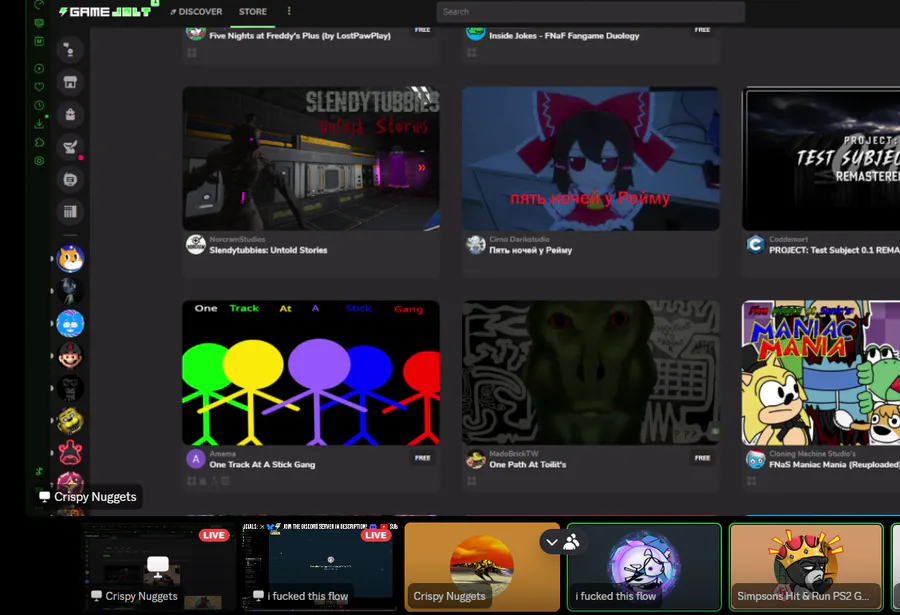Screen dimensions: 900x615
Task: Click Crispy Nuggets stream name overlay label
Action: pyautogui.click(x=88, y=497)
